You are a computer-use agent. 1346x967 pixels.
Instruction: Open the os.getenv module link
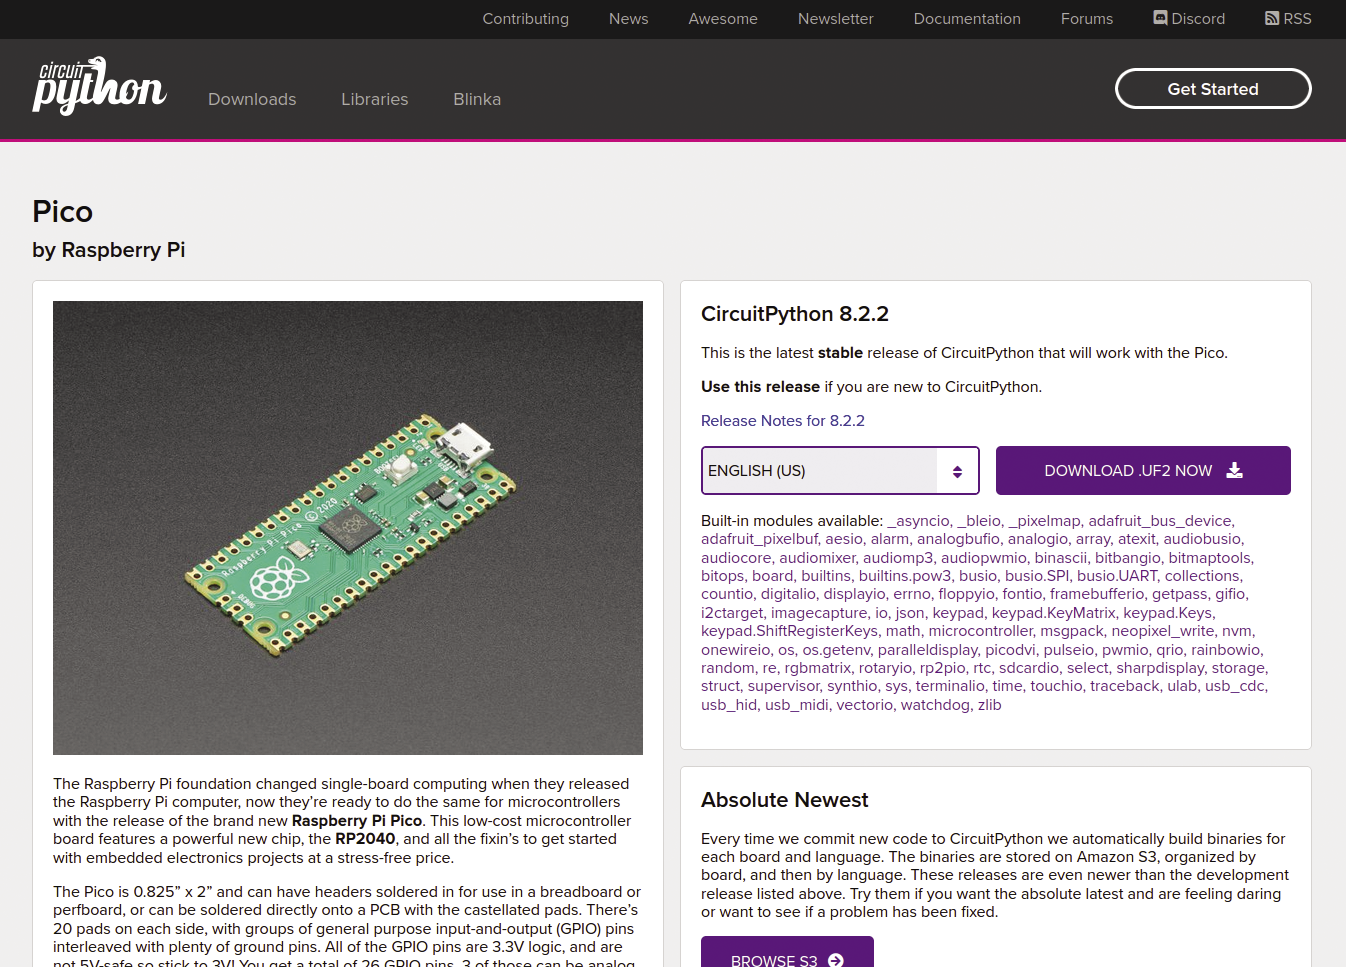point(836,650)
